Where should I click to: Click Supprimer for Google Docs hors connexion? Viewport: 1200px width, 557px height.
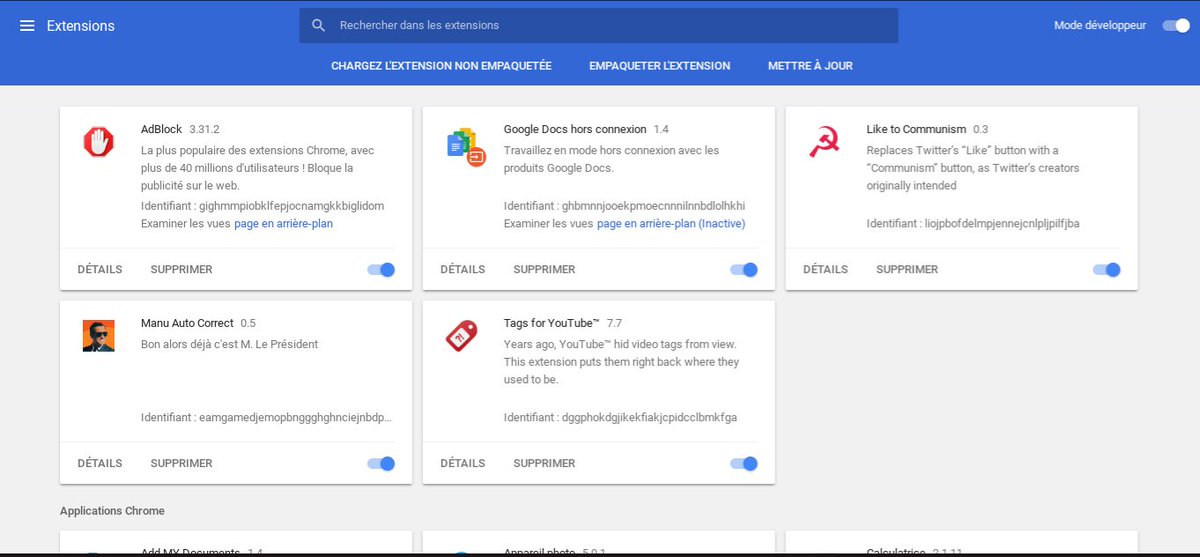pyautogui.click(x=544, y=269)
